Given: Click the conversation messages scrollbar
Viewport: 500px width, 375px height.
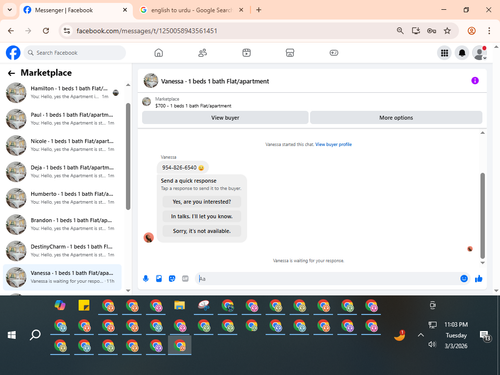Looking at the screenshot, I should pos(482,215).
